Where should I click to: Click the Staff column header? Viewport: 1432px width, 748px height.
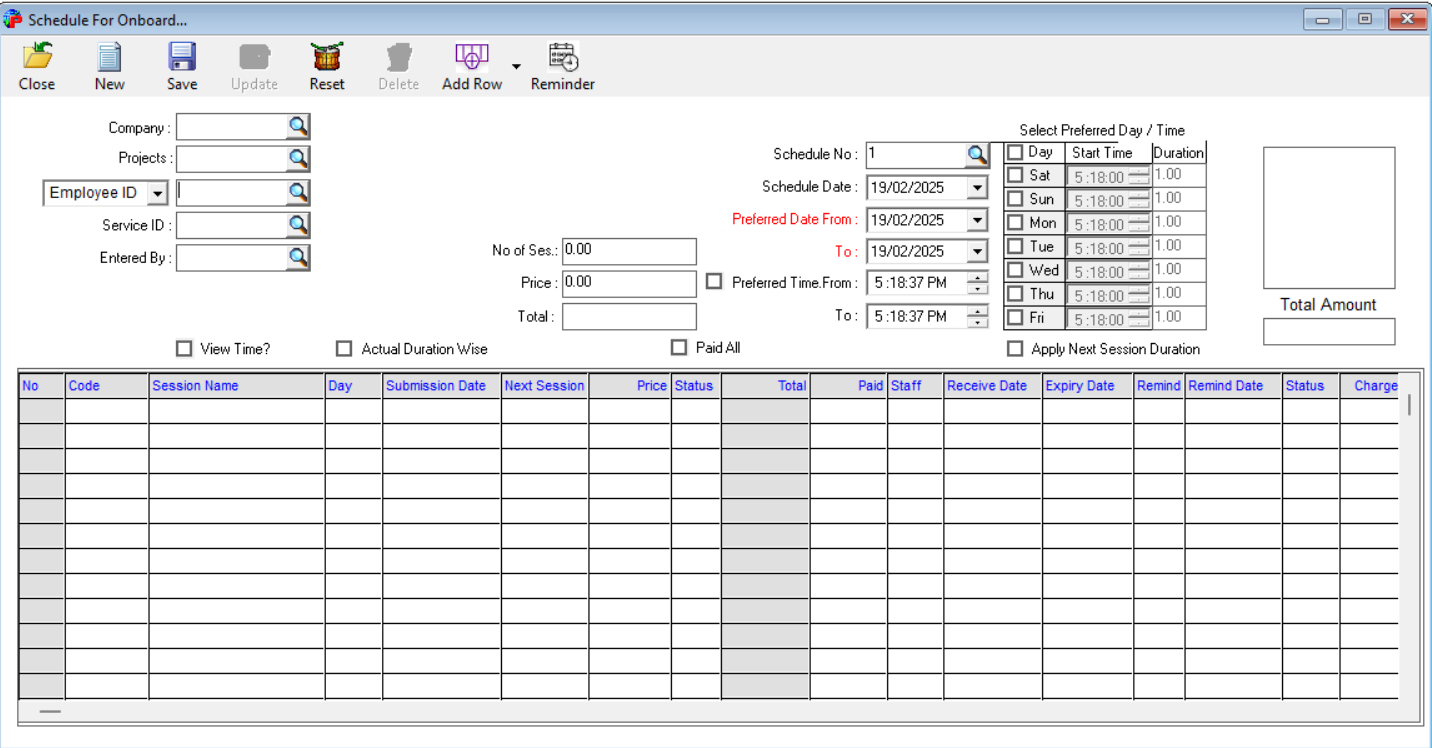click(x=915, y=385)
